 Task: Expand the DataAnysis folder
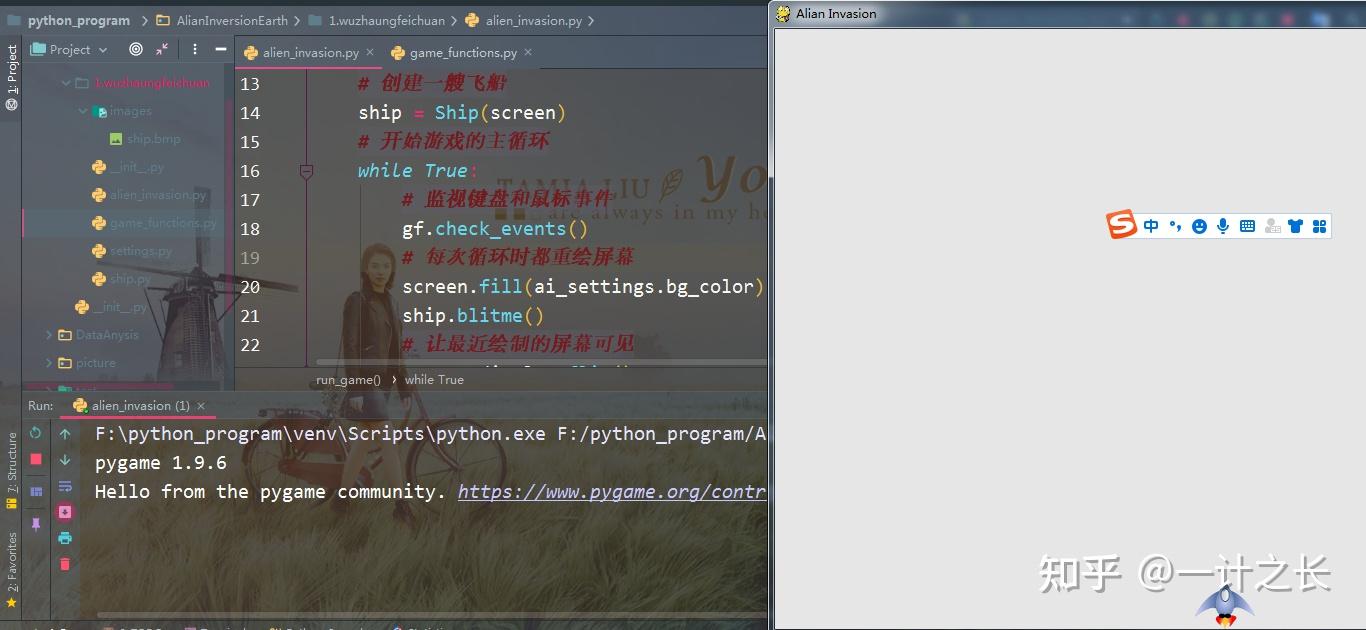[x=48, y=335]
